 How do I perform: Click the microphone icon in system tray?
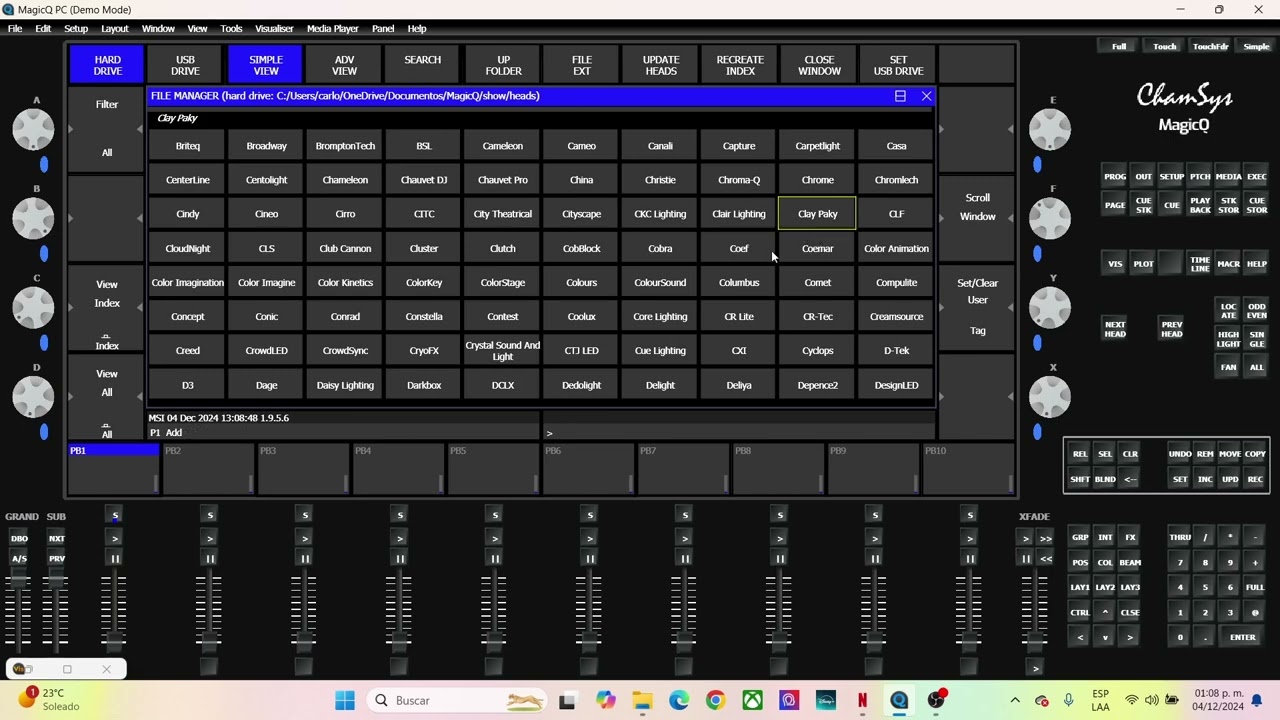(x=1069, y=700)
